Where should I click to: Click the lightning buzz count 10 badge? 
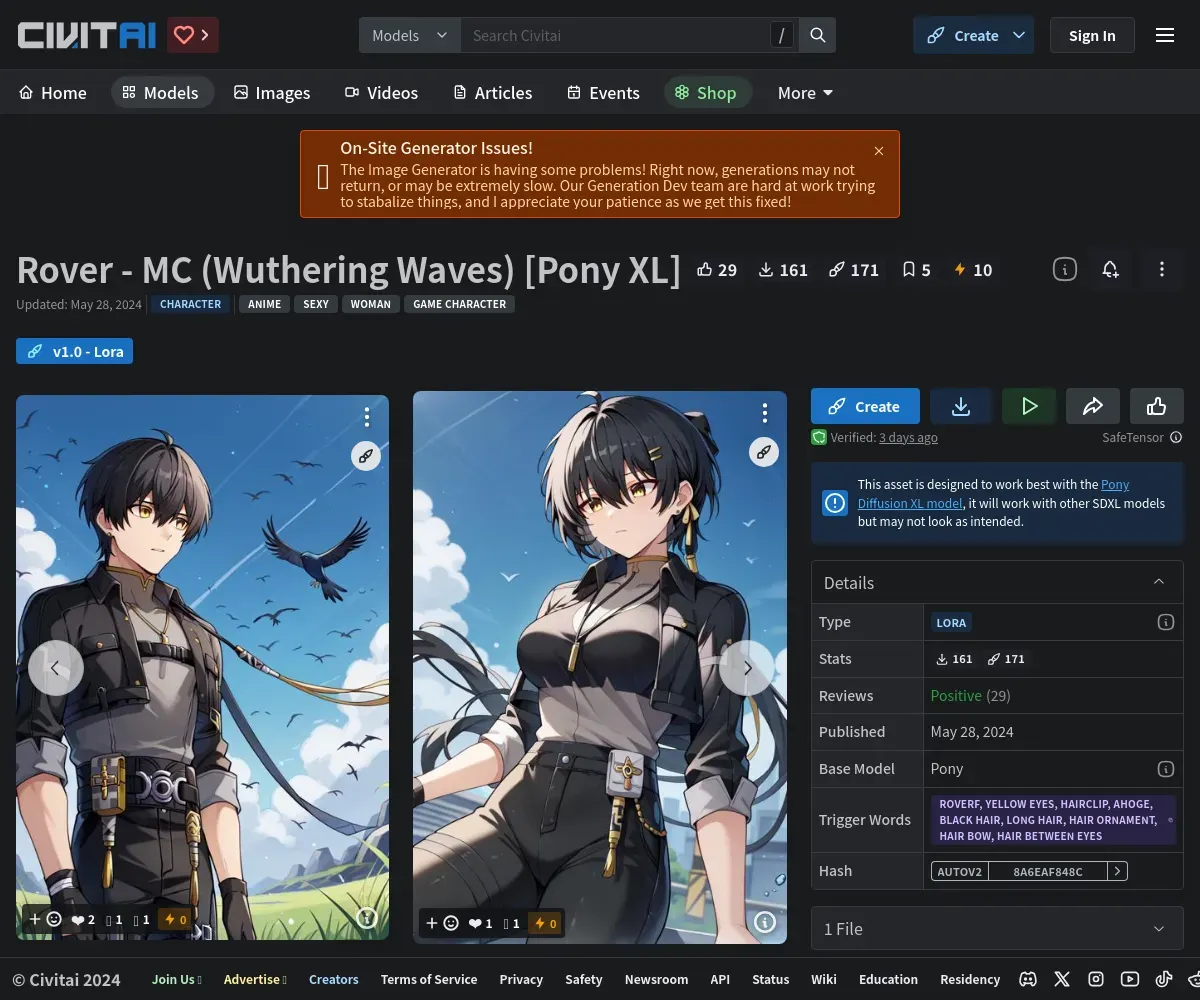[x=973, y=270]
